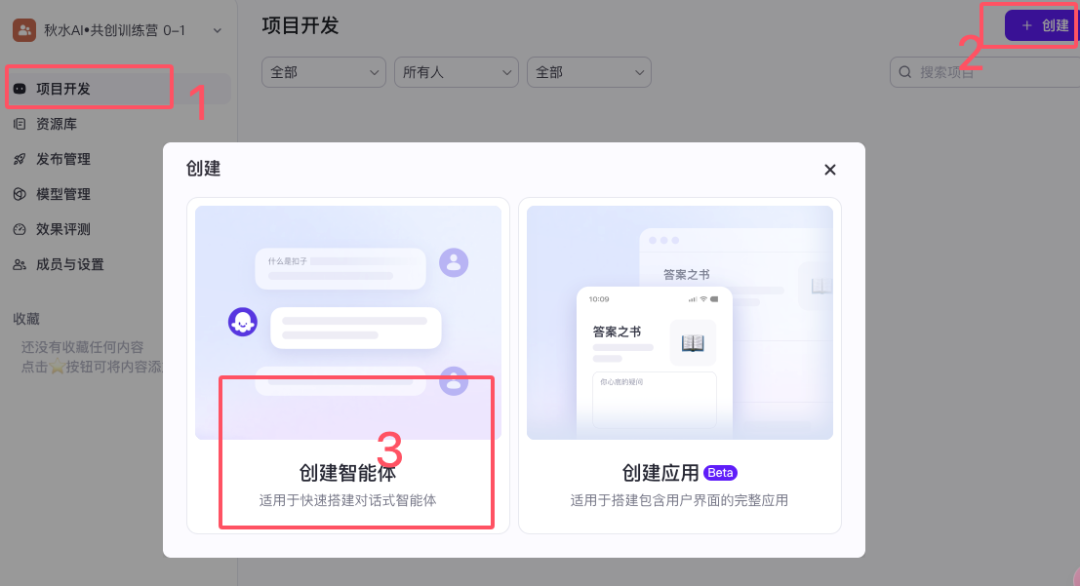Click the 效果评测 gauge icon
The height and width of the screenshot is (586, 1080).
19,229
